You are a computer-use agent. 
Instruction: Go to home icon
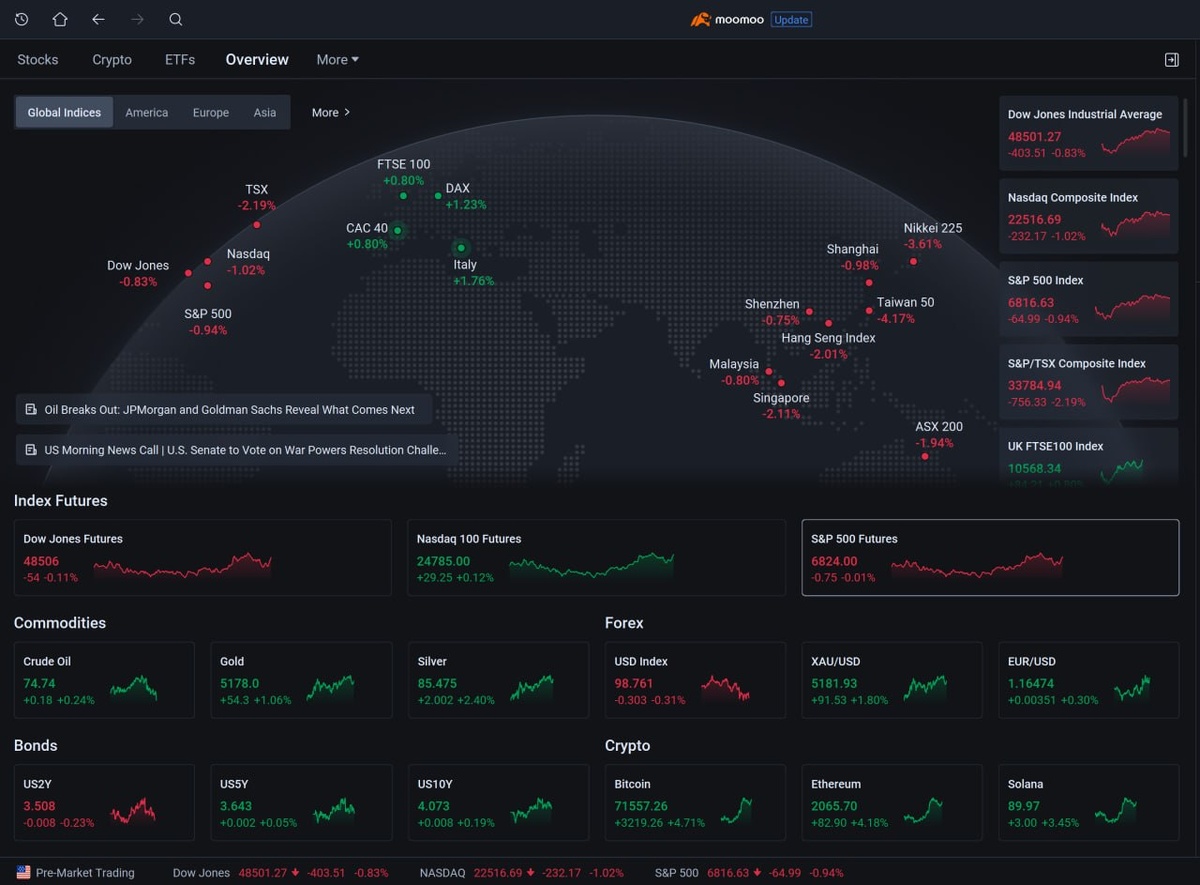pos(59,19)
